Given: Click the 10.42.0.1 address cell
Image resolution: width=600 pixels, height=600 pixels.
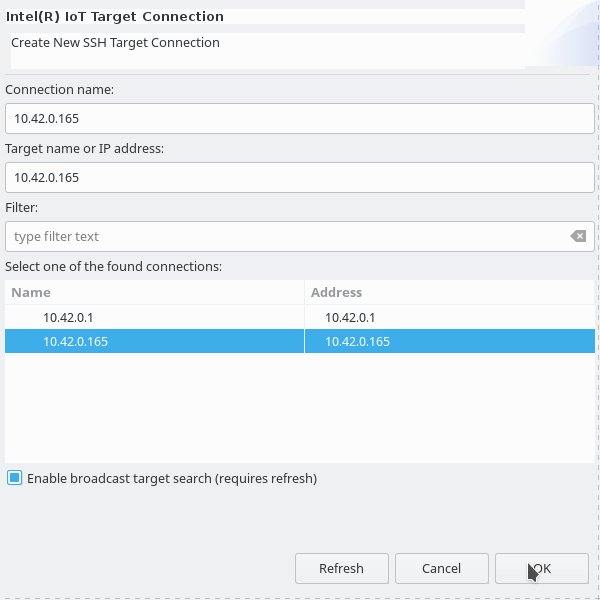Looking at the screenshot, I should 450,317.
